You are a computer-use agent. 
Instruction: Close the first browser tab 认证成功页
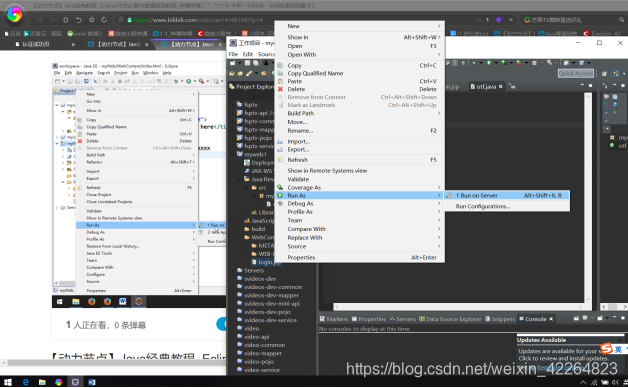pos(73,44)
